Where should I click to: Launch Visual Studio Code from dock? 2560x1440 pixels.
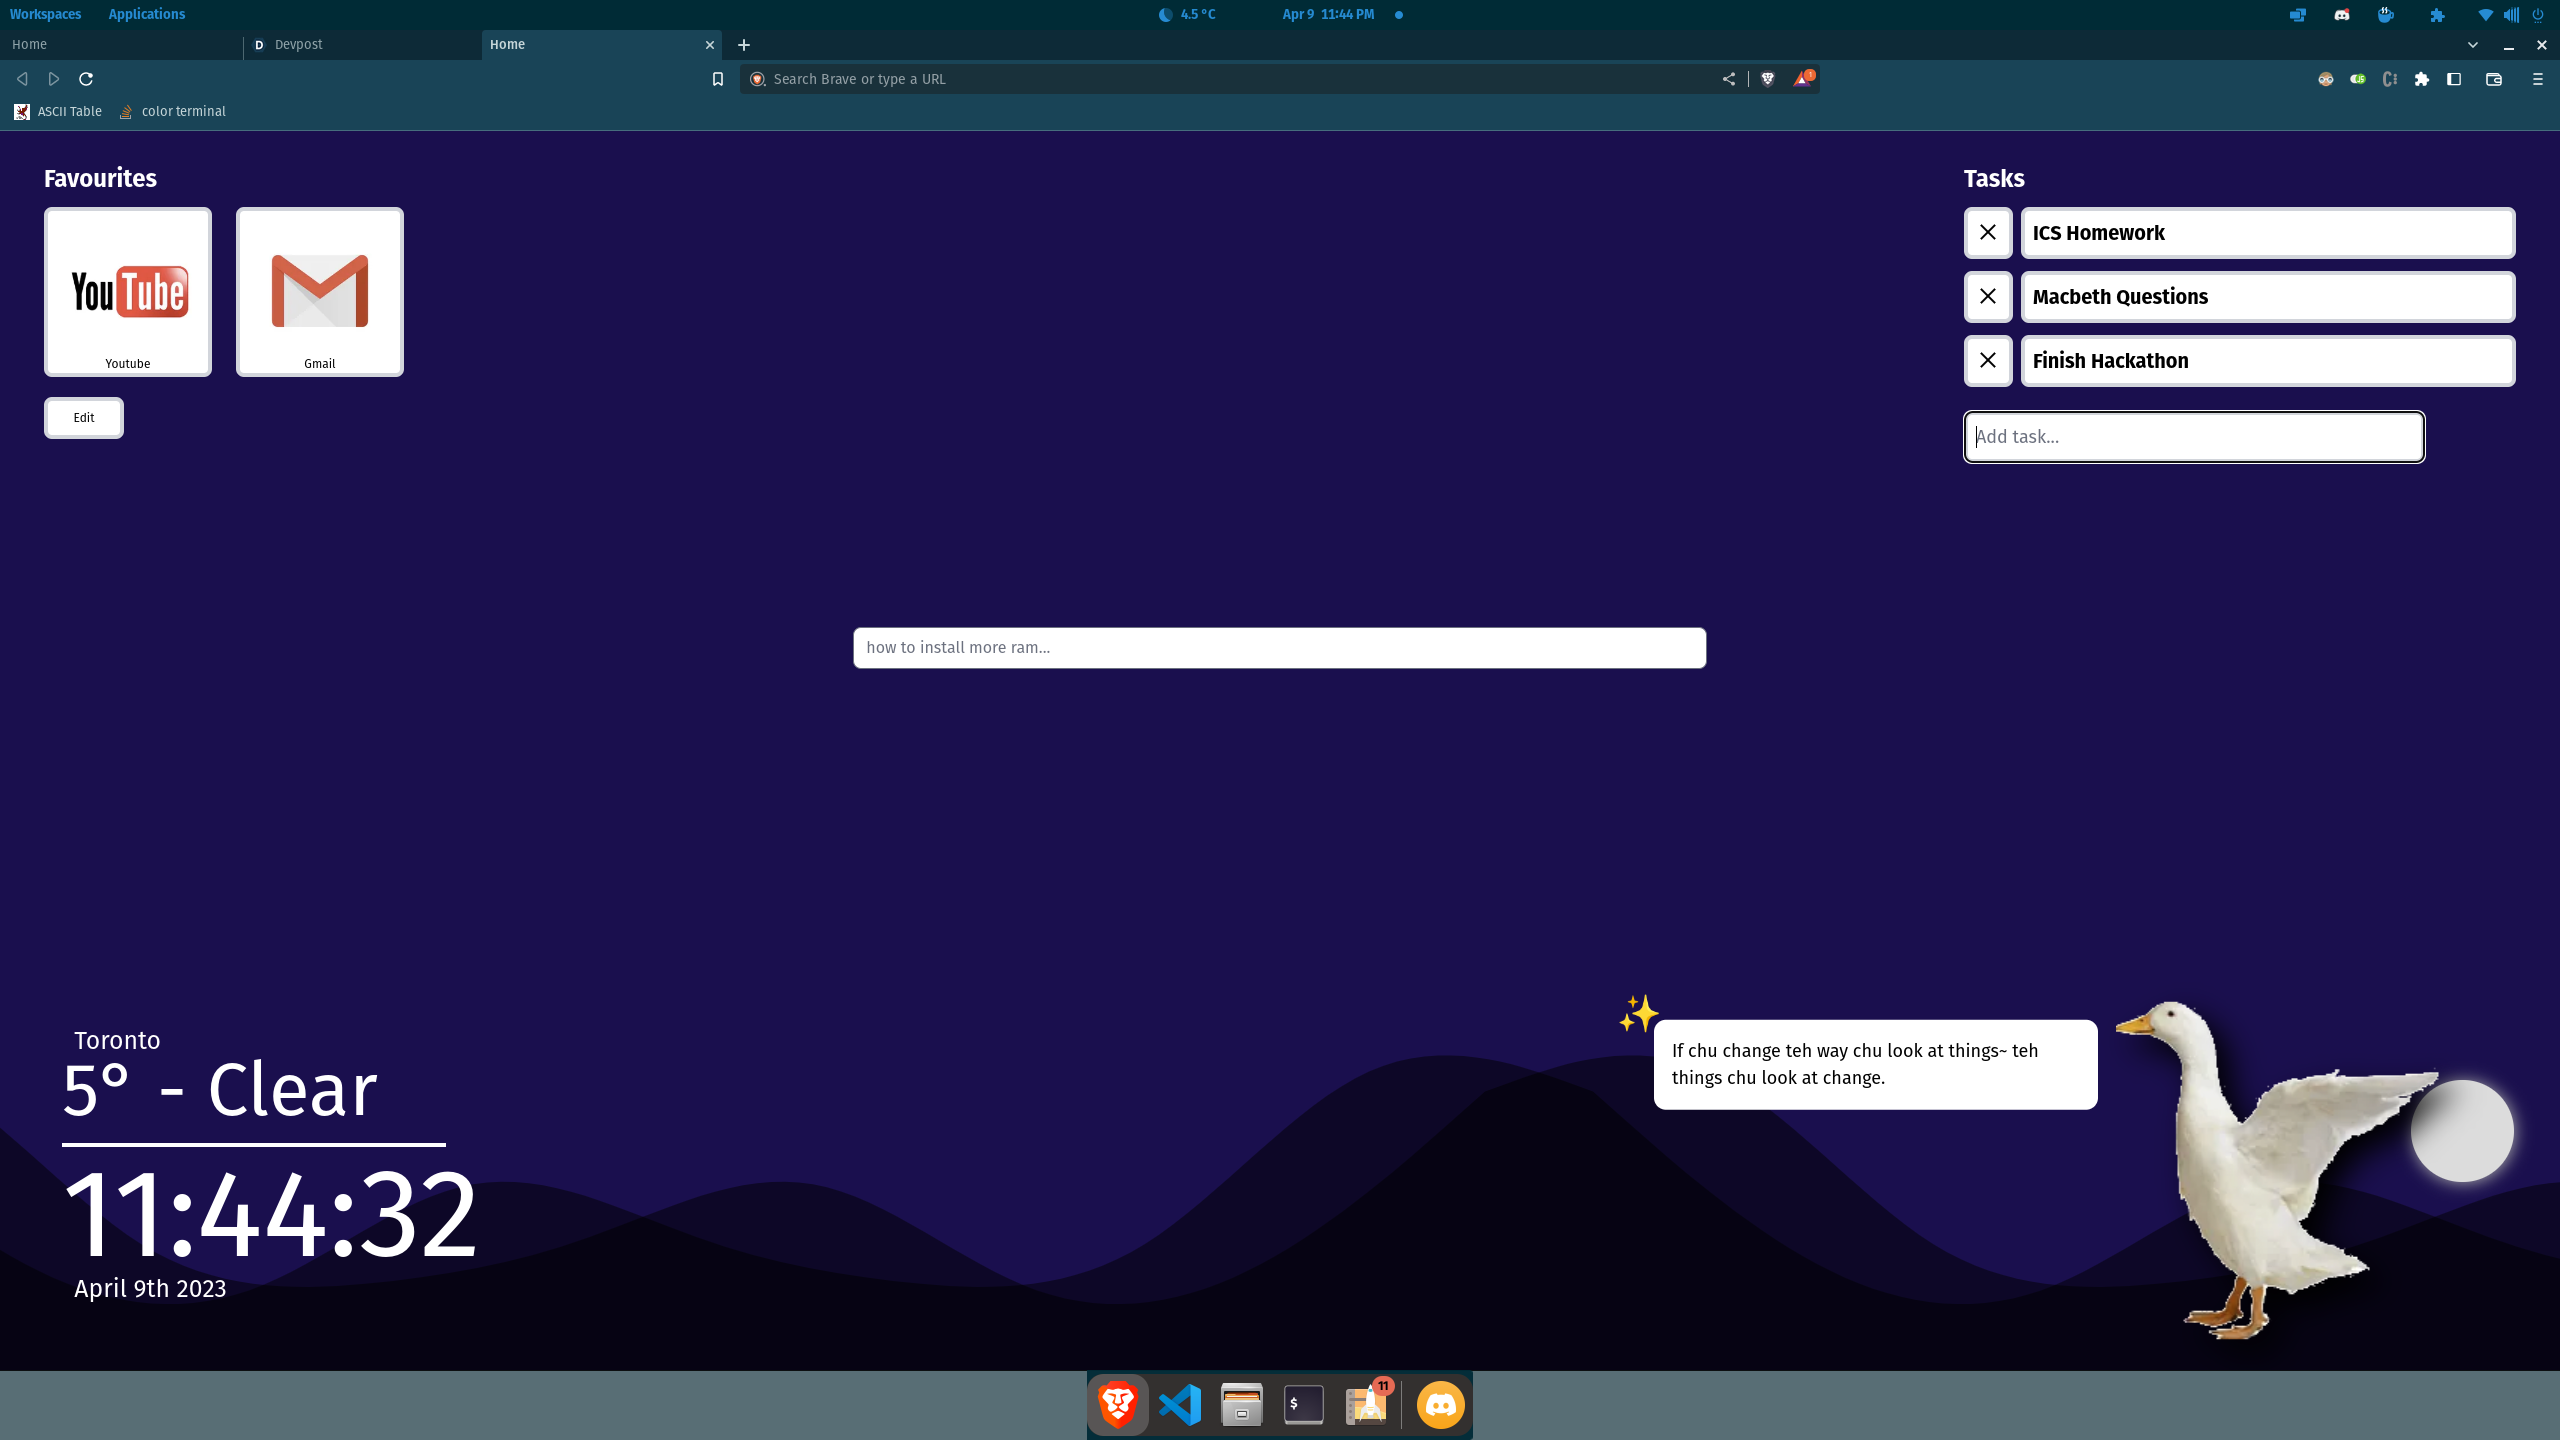[x=1180, y=1405]
